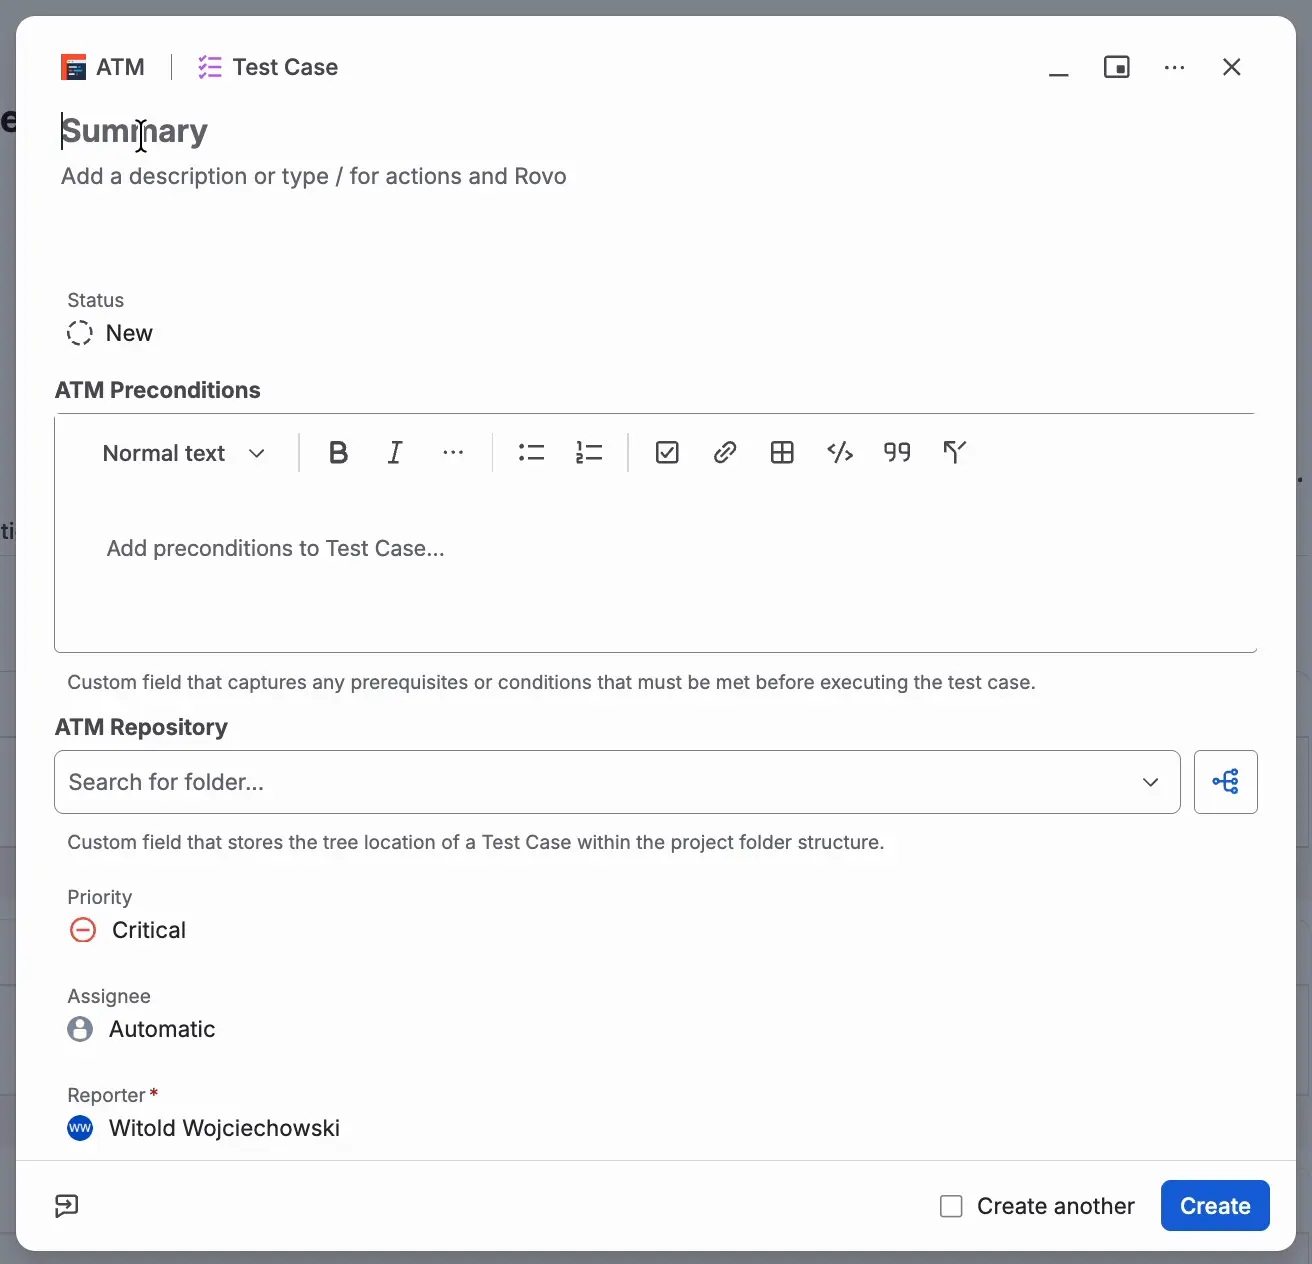The height and width of the screenshot is (1264, 1312).
Task: Click the description placeholder text field
Action: 314,176
